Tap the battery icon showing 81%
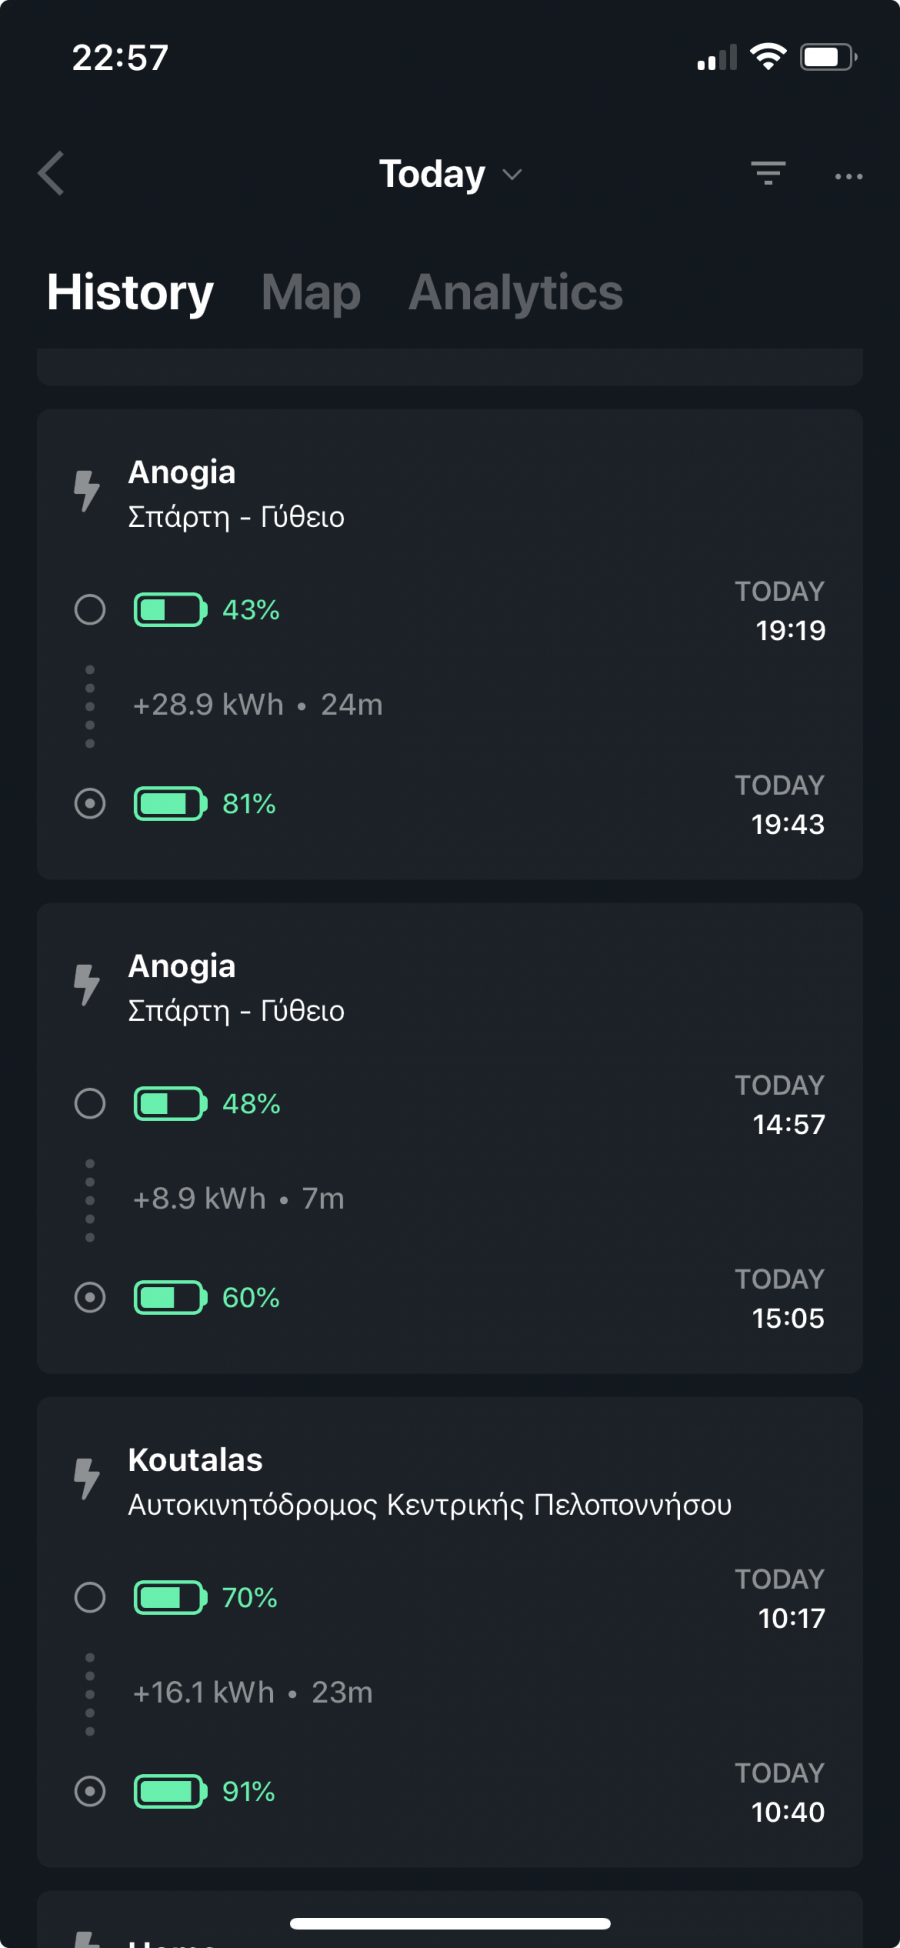 (x=171, y=803)
